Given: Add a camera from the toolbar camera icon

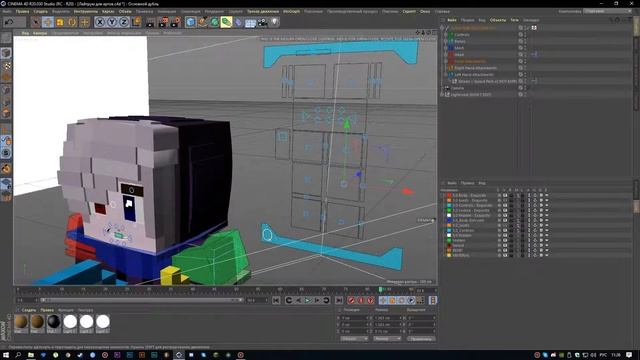Looking at the screenshot, I should (x=262, y=22).
